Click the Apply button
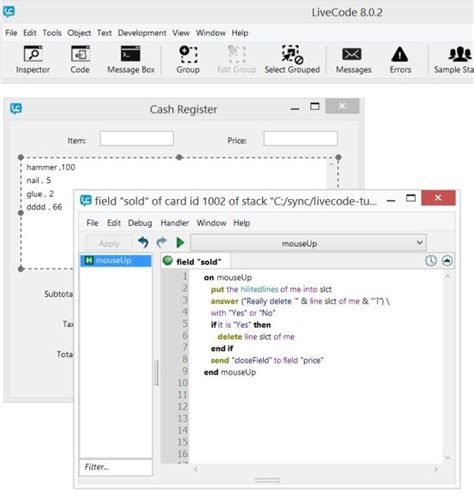Viewport: 474px width, 504px height. [109, 244]
